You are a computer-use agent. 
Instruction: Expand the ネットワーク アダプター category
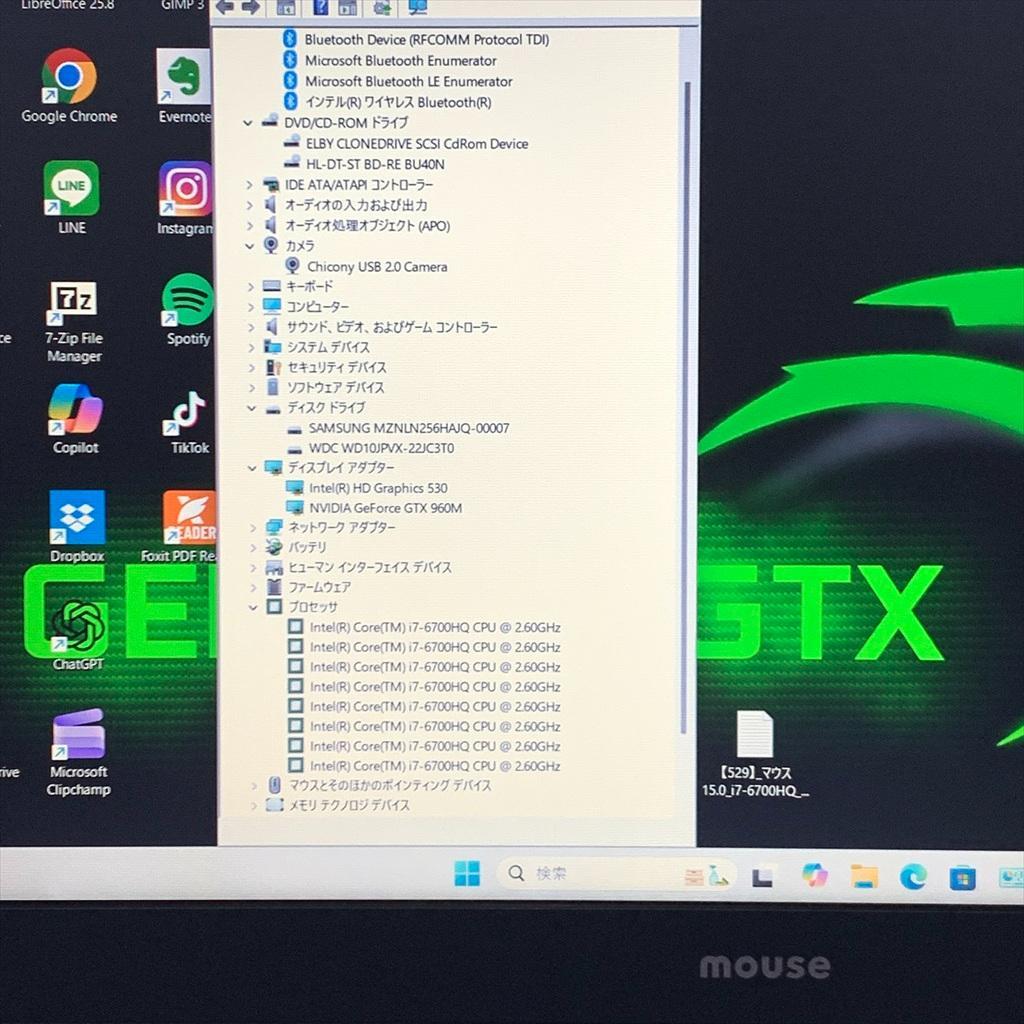tap(252, 528)
